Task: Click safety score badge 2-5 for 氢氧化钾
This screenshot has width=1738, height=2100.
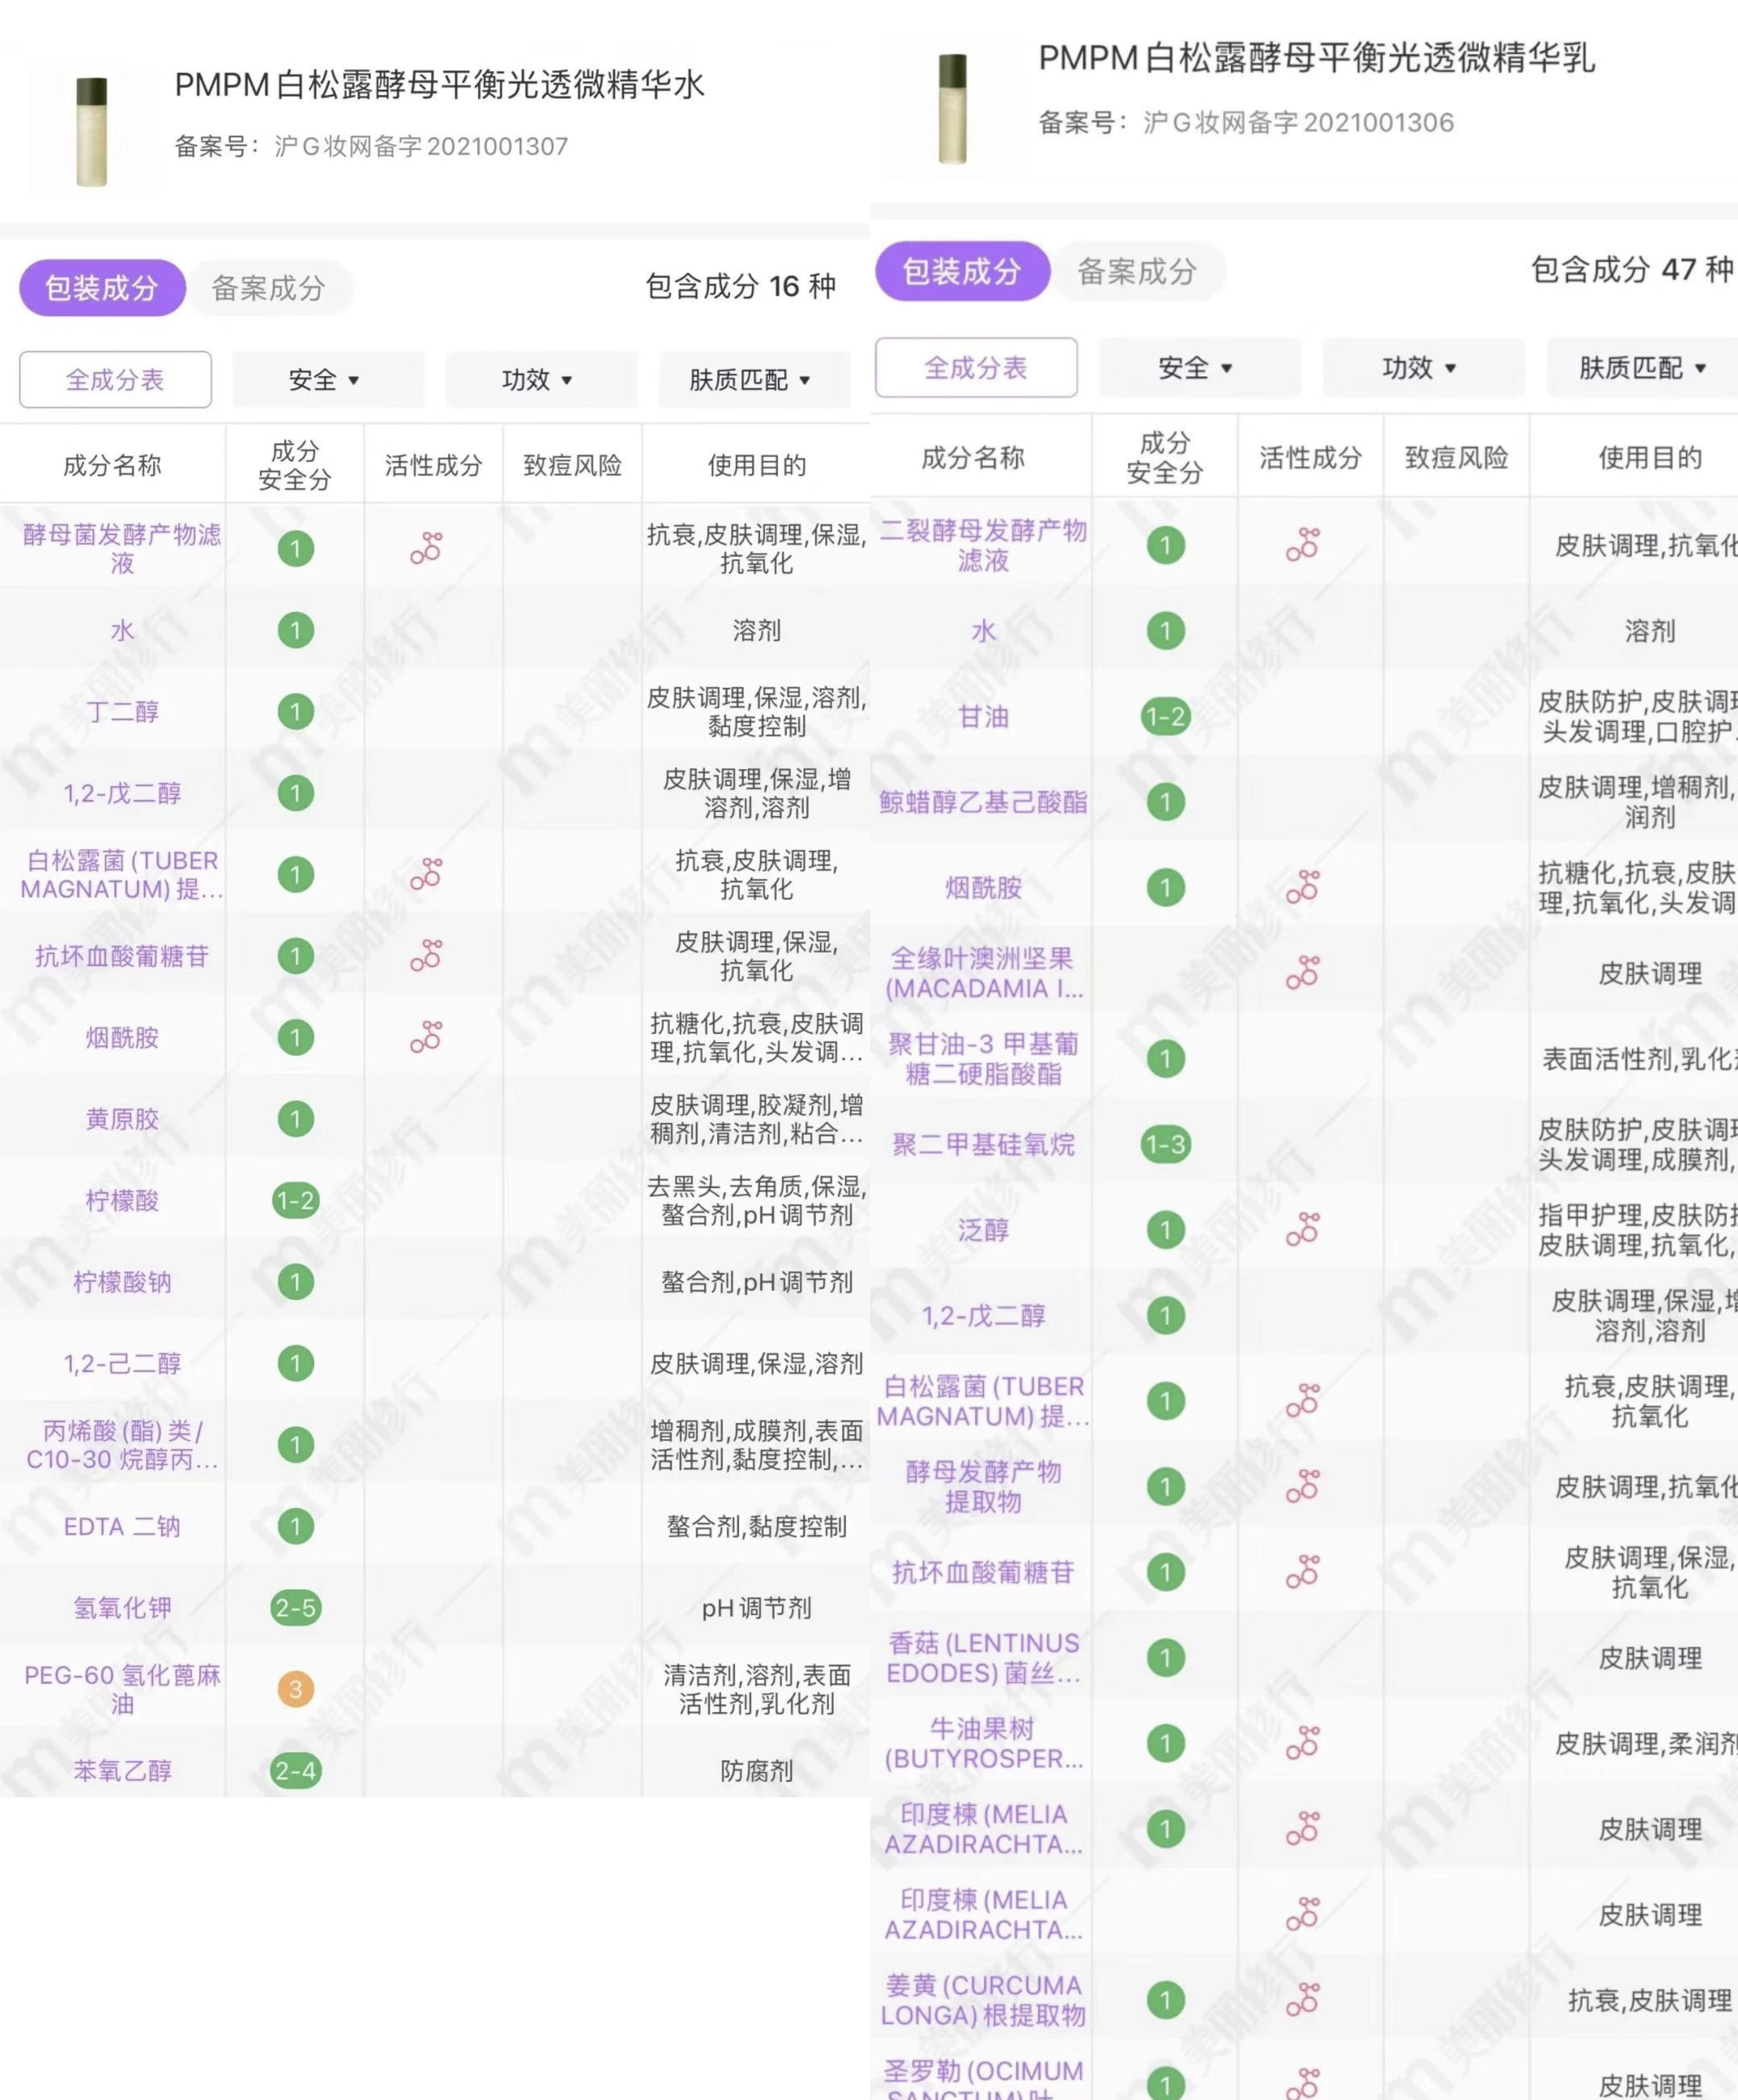Action: click(296, 1608)
